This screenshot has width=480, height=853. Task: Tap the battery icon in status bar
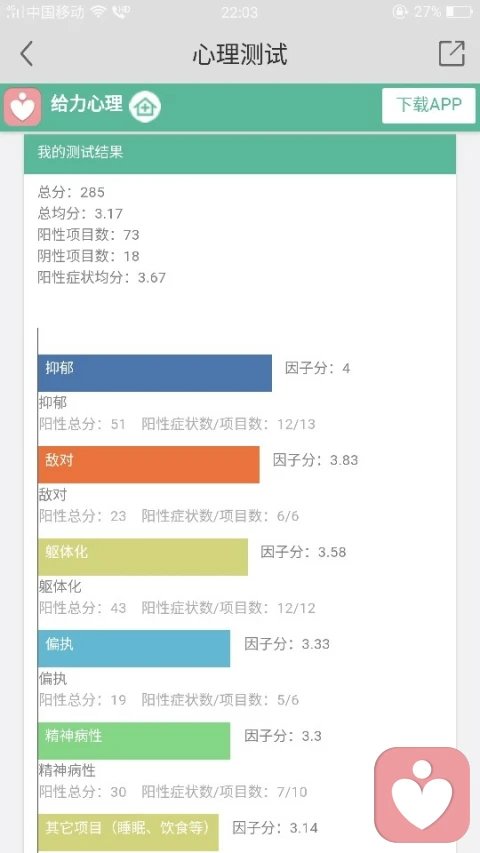click(x=460, y=12)
